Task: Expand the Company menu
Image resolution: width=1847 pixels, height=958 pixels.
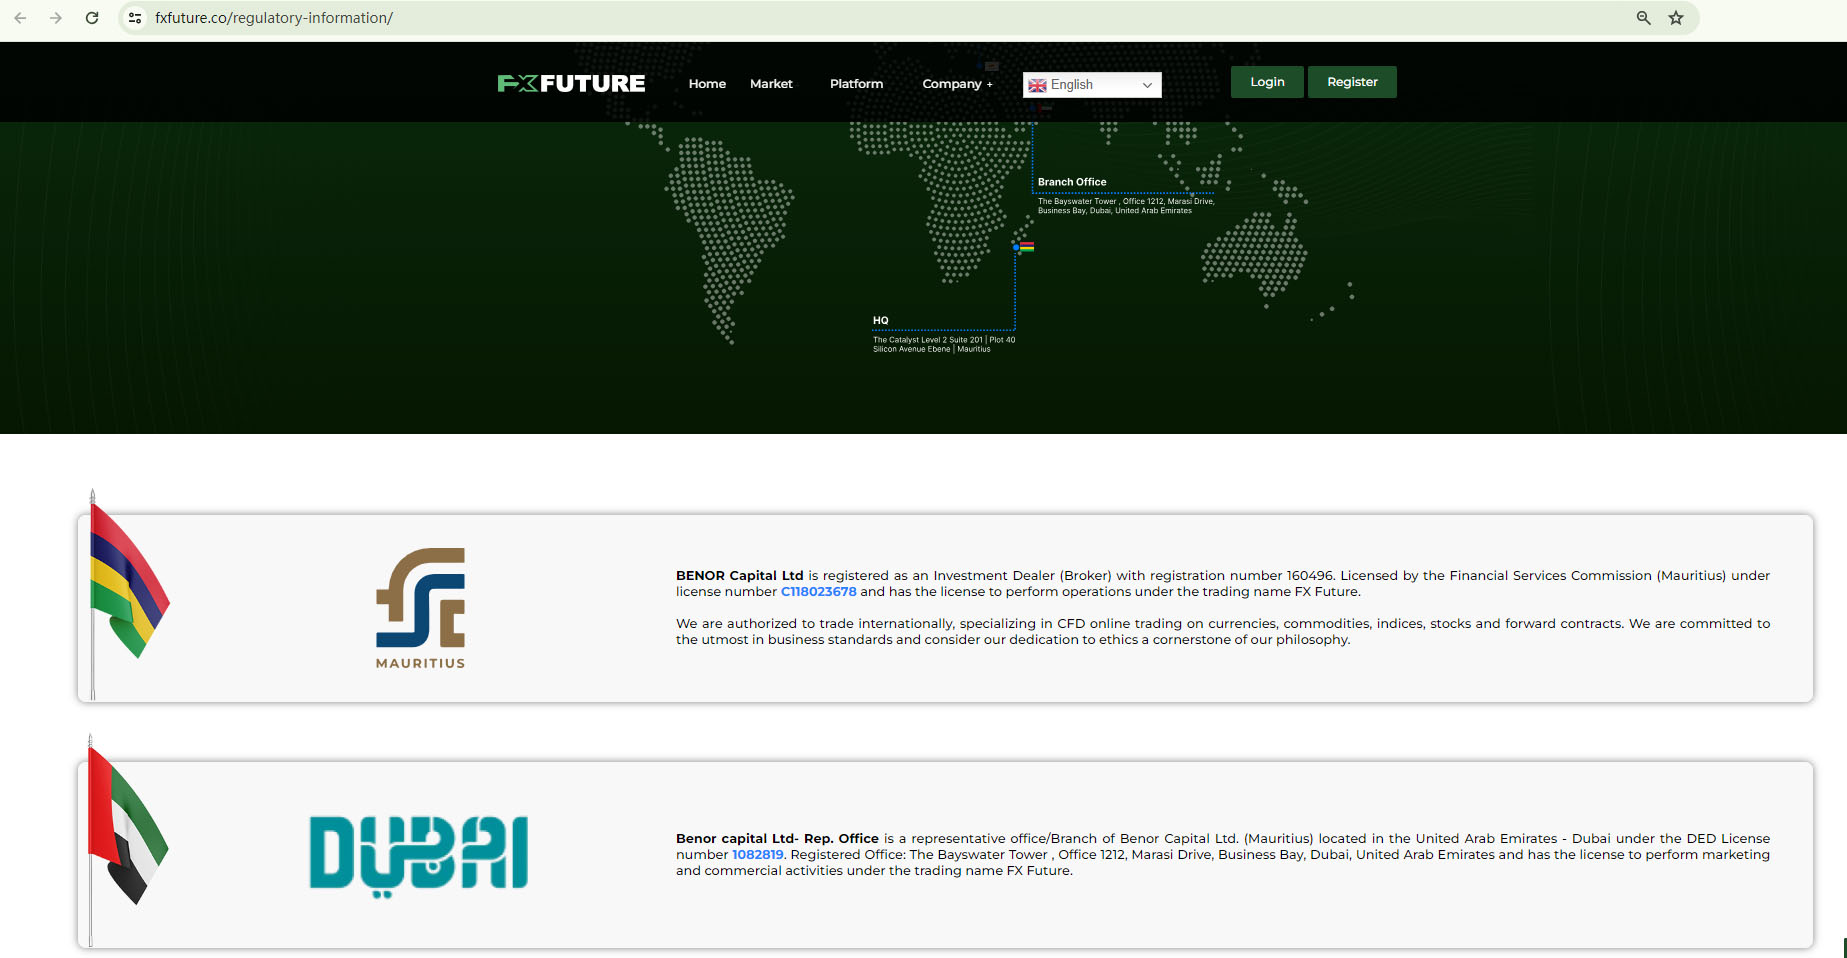Action: pyautogui.click(x=957, y=84)
